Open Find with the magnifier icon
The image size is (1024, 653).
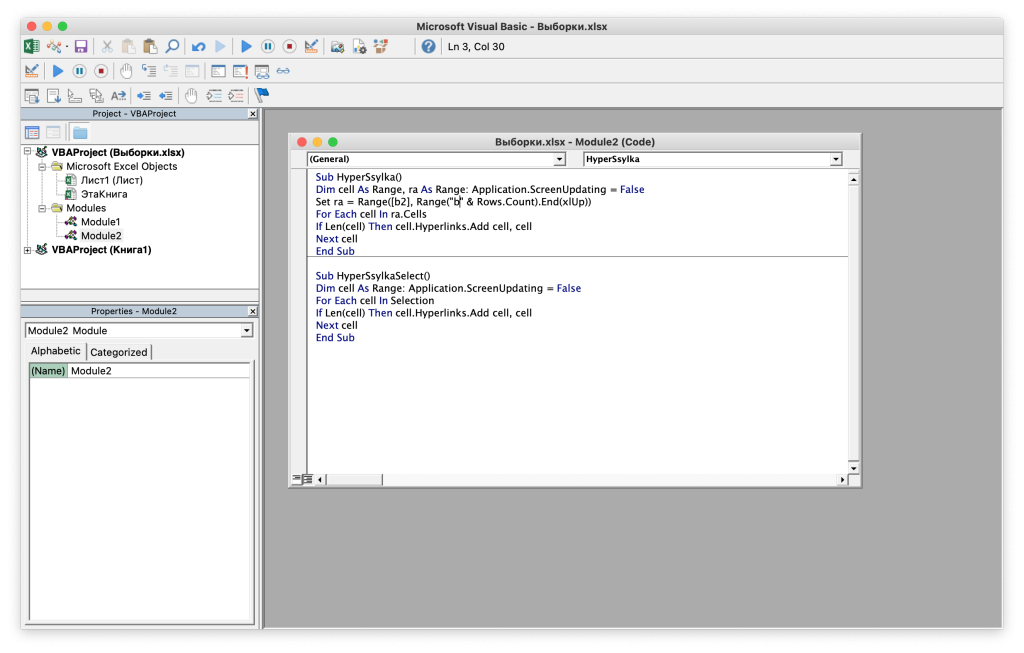tap(172, 46)
